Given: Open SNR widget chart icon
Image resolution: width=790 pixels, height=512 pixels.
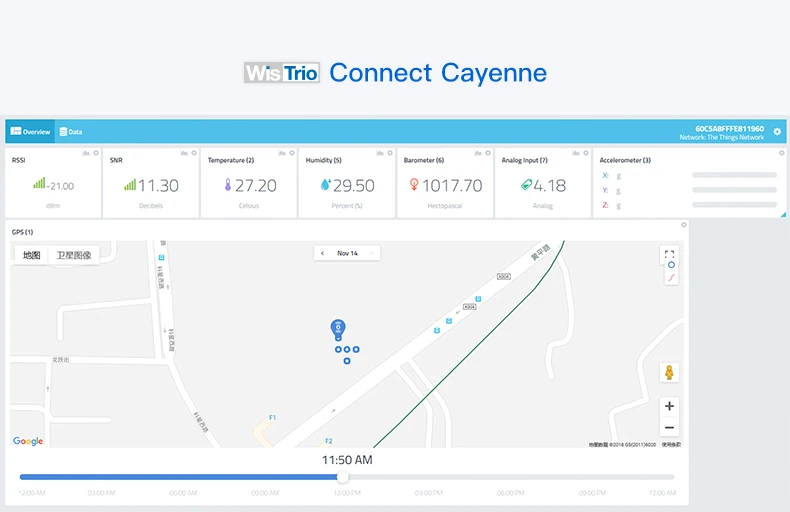Looking at the screenshot, I should (x=184, y=153).
